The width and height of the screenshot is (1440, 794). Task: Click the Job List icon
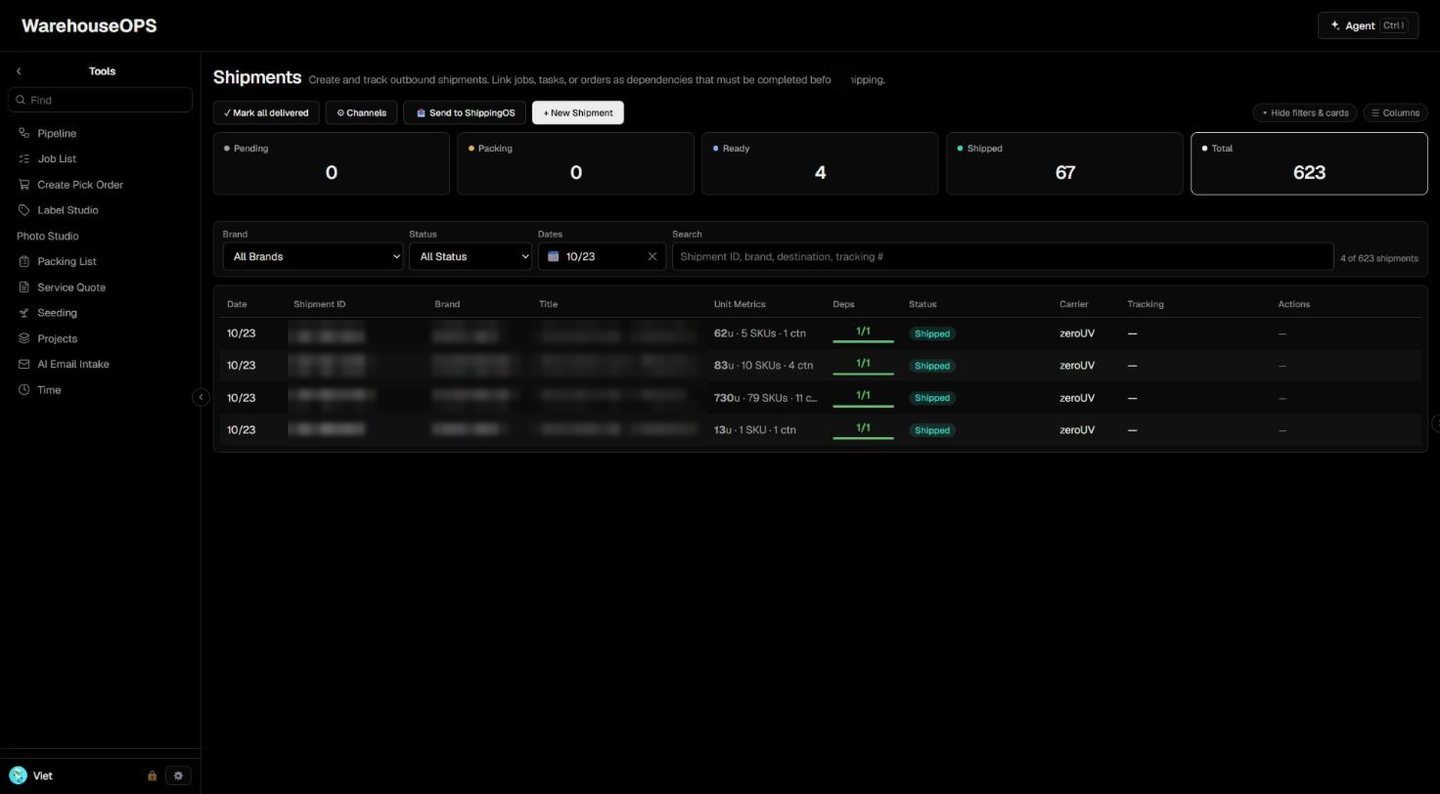click(24, 159)
